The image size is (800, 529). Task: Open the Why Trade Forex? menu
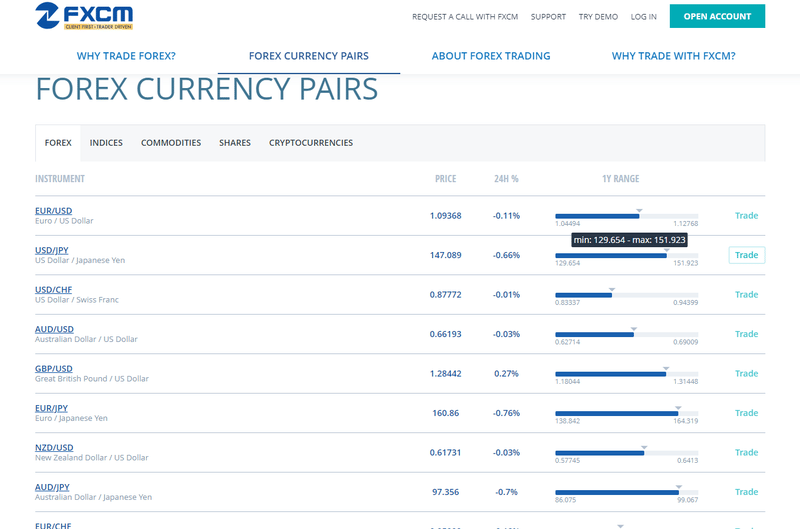pyautogui.click(x=126, y=56)
